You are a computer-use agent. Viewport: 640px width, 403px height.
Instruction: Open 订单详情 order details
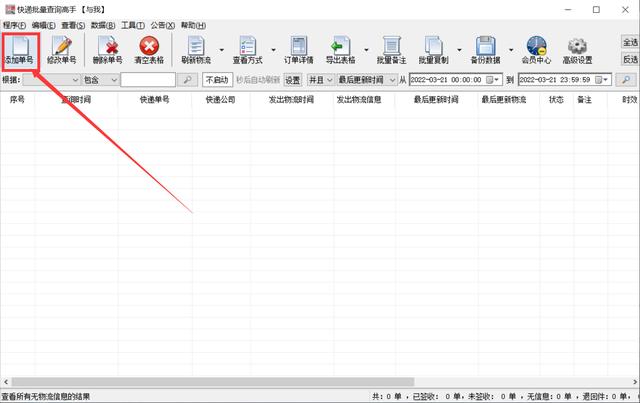[299, 50]
